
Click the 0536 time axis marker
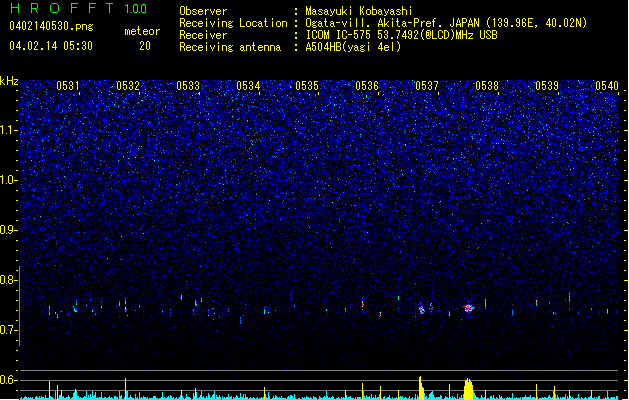pyautogui.click(x=367, y=86)
